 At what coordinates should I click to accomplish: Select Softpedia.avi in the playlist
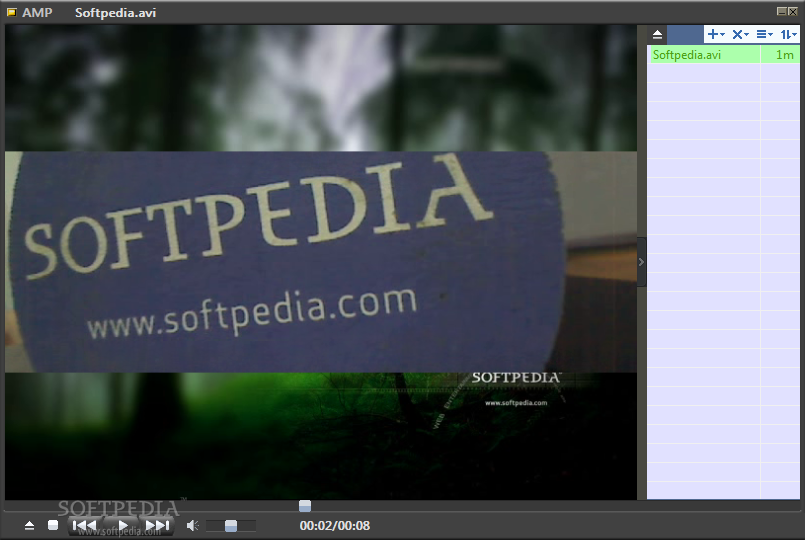coord(705,55)
